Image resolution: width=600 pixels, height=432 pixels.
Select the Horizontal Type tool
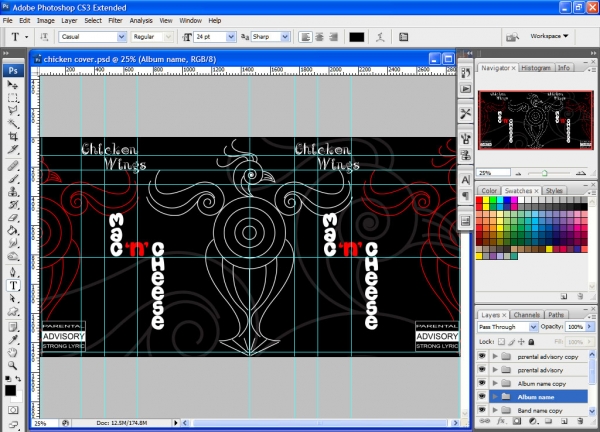tap(13, 285)
